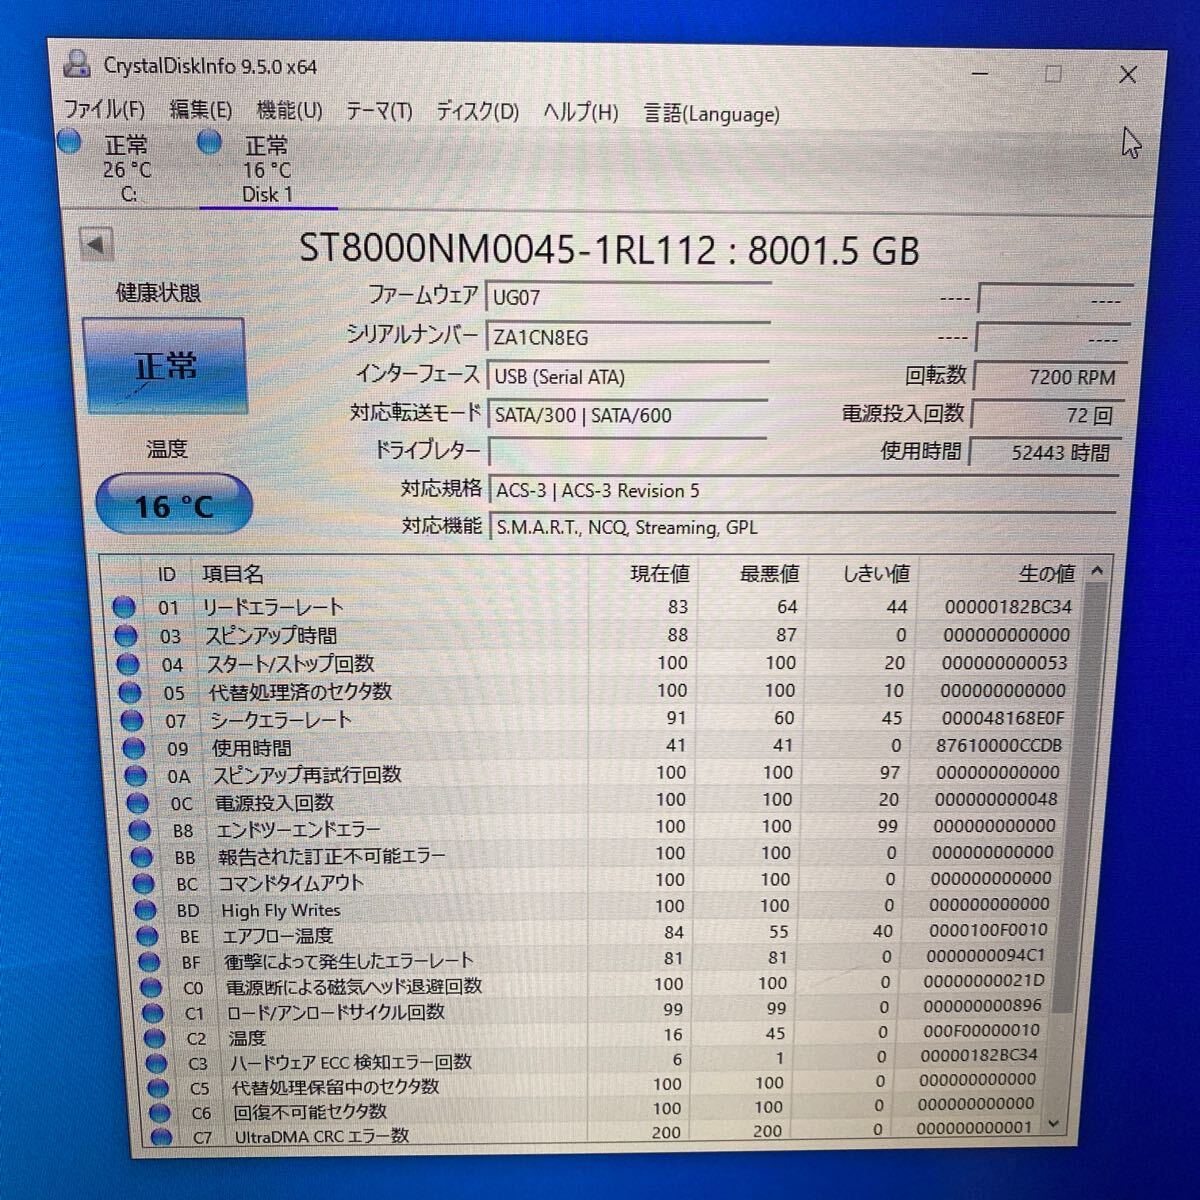Click the transfer mode field SATA/300 | SATA/600
This screenshot has width=1200, height=1200.
(628, 414)
